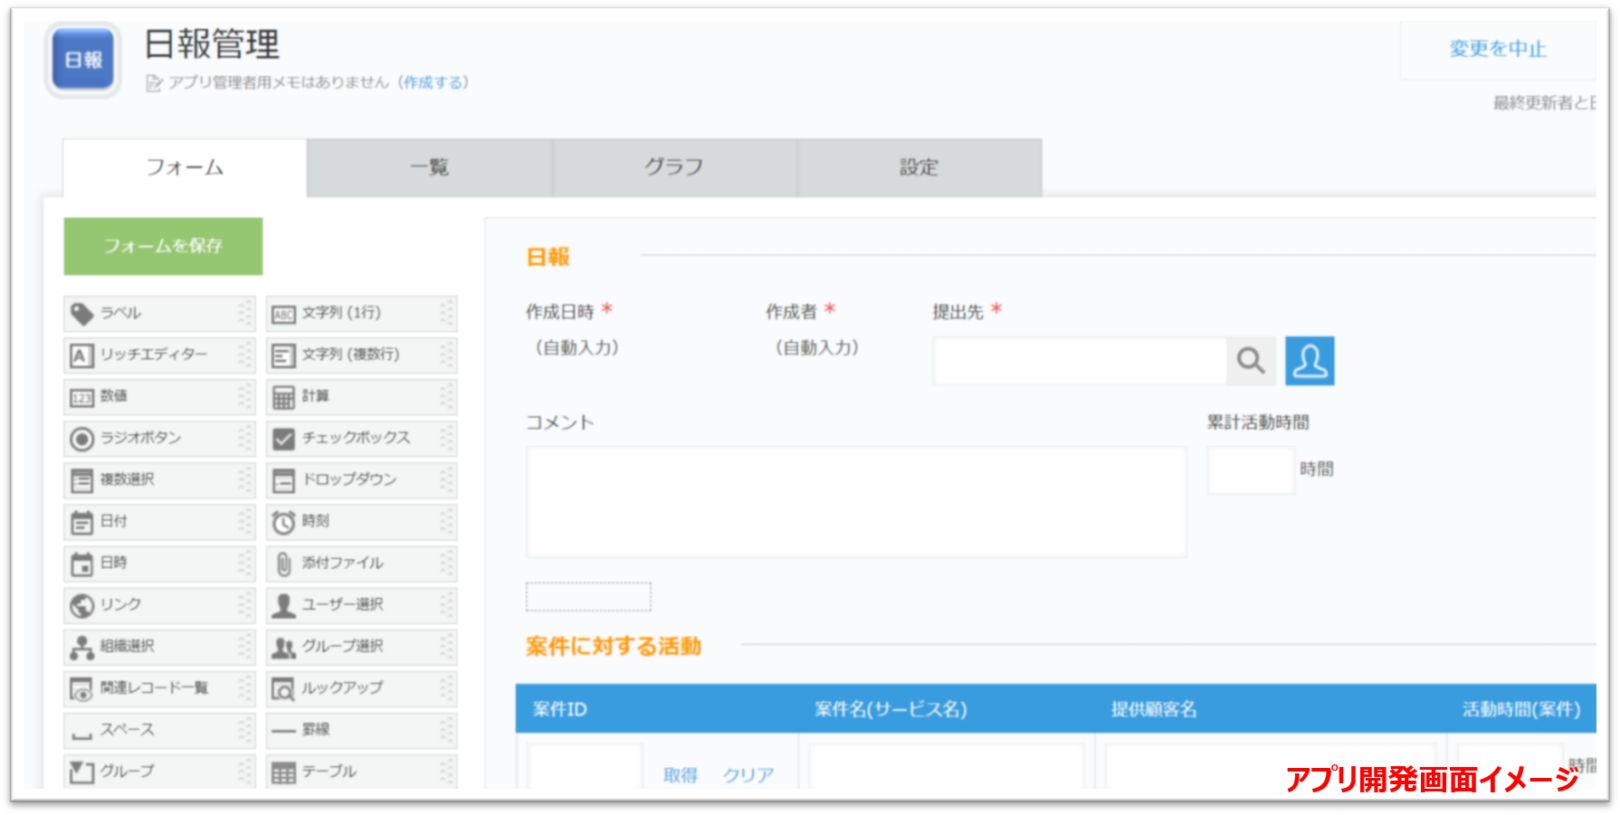Pick the 文字列 (複数行) field icon
Screen dimensions: 1620x815
click(284, 356)
